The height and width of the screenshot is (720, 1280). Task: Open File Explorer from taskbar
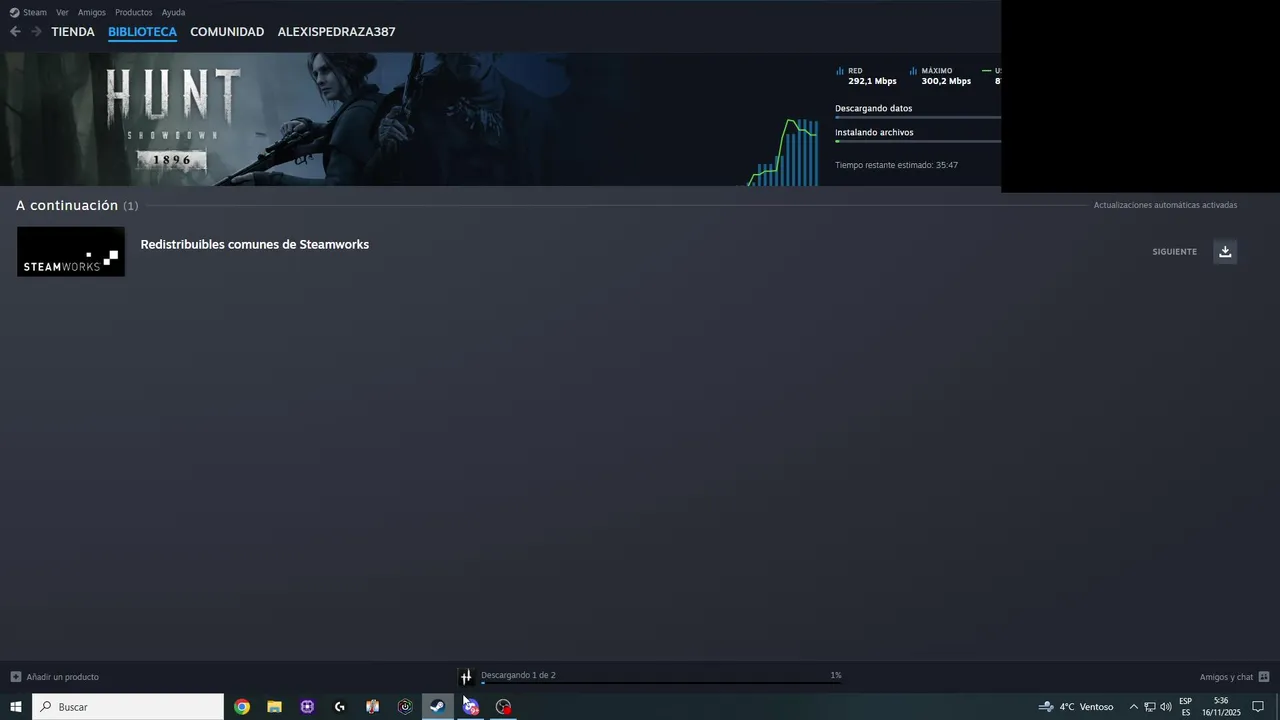pyautogui.click(x=274, y=707)
